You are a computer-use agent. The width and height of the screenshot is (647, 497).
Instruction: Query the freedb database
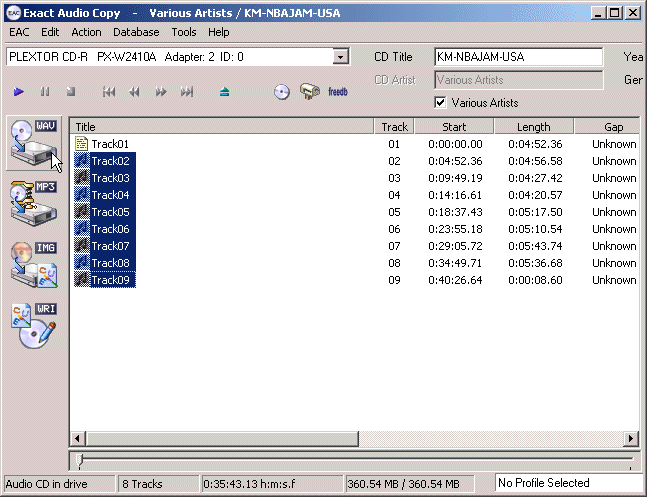(338, 92)
